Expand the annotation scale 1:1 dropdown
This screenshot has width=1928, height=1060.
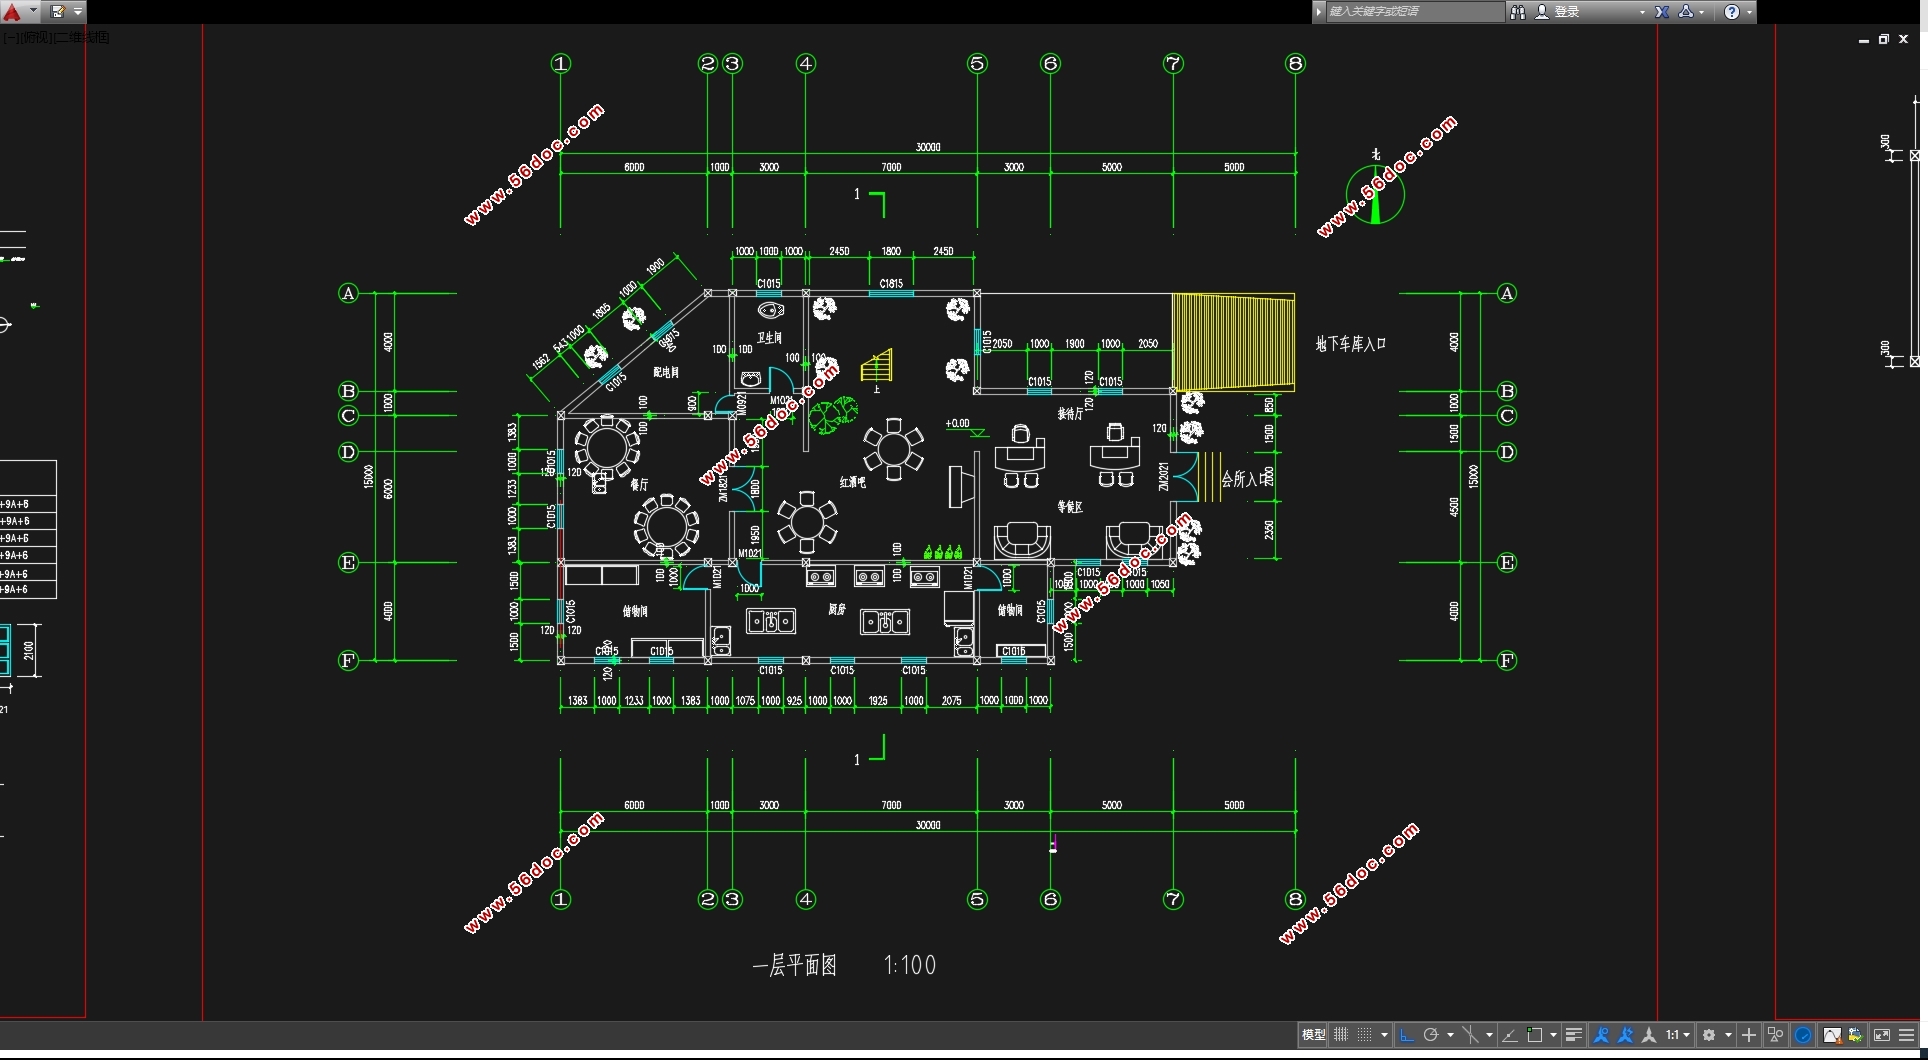pyautogui.click(x=1678, y=1035)
